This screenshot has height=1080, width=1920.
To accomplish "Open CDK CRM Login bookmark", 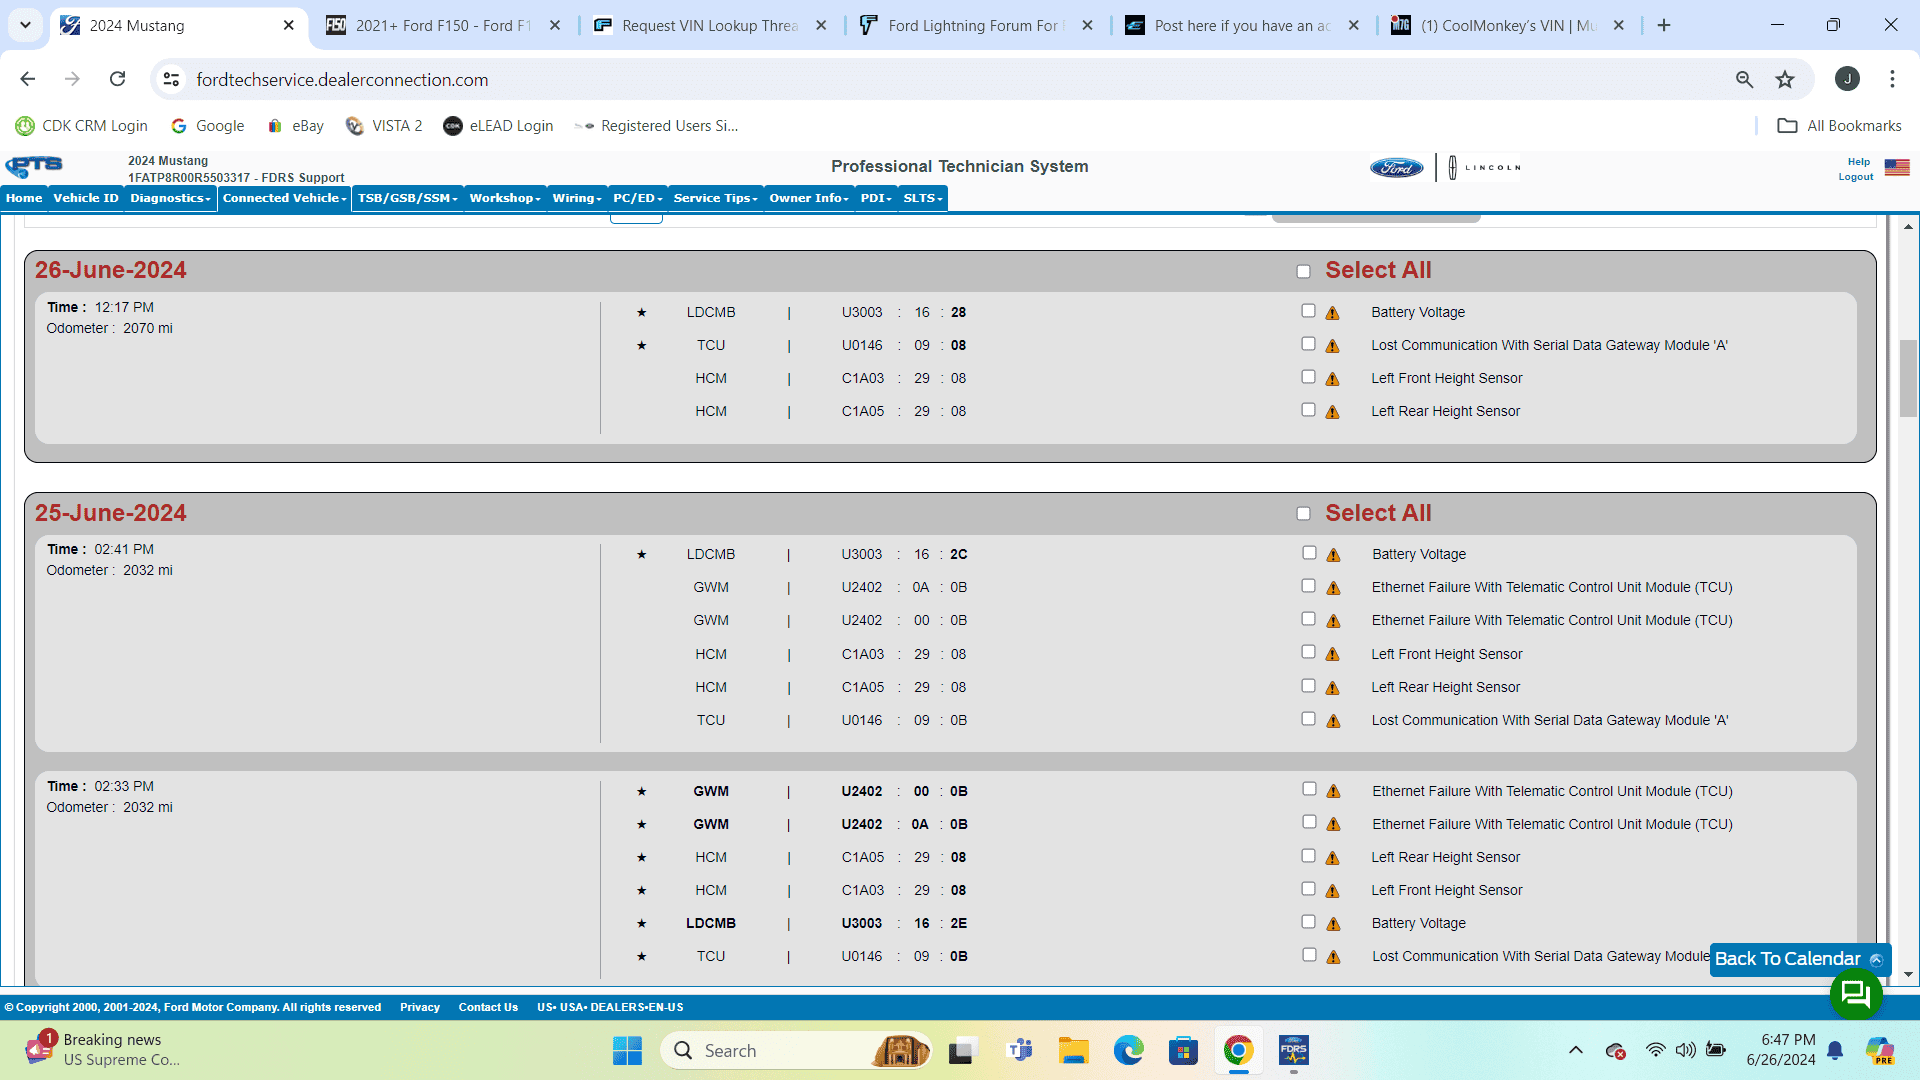I will point(82,126).
